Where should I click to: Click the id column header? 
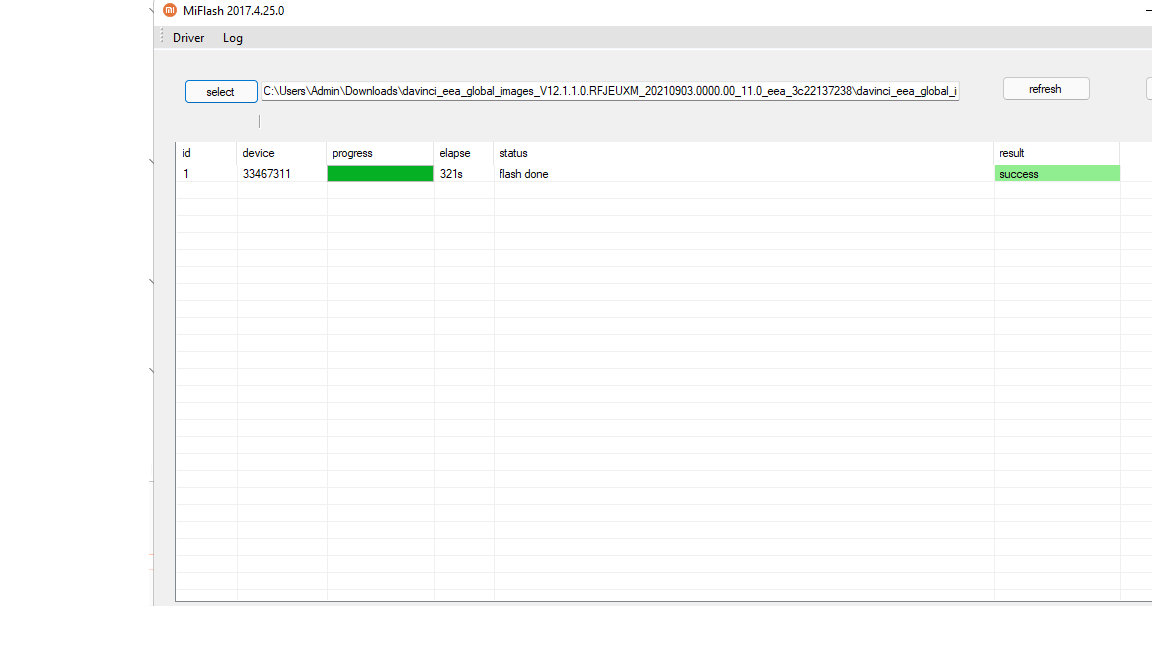click(x=206, y=153)
